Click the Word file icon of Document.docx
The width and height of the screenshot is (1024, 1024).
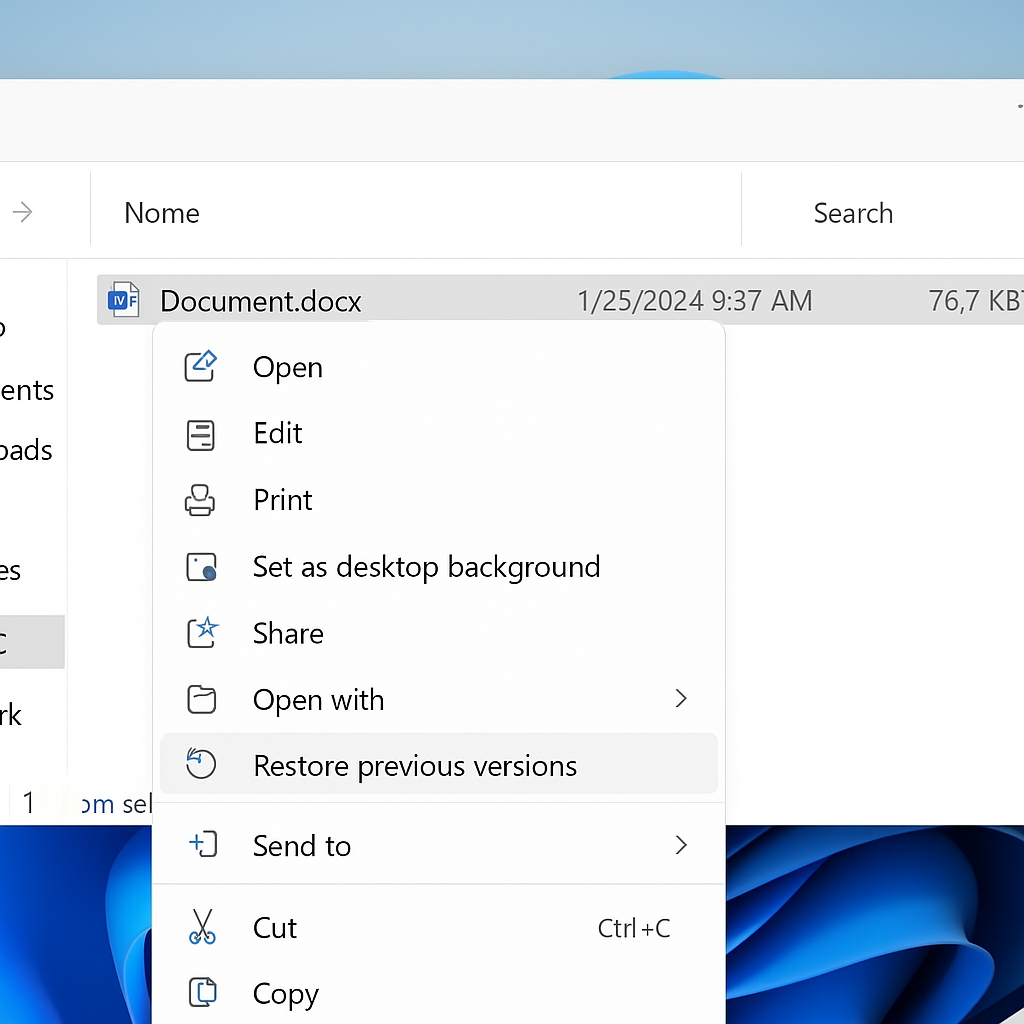click(123, 300)
